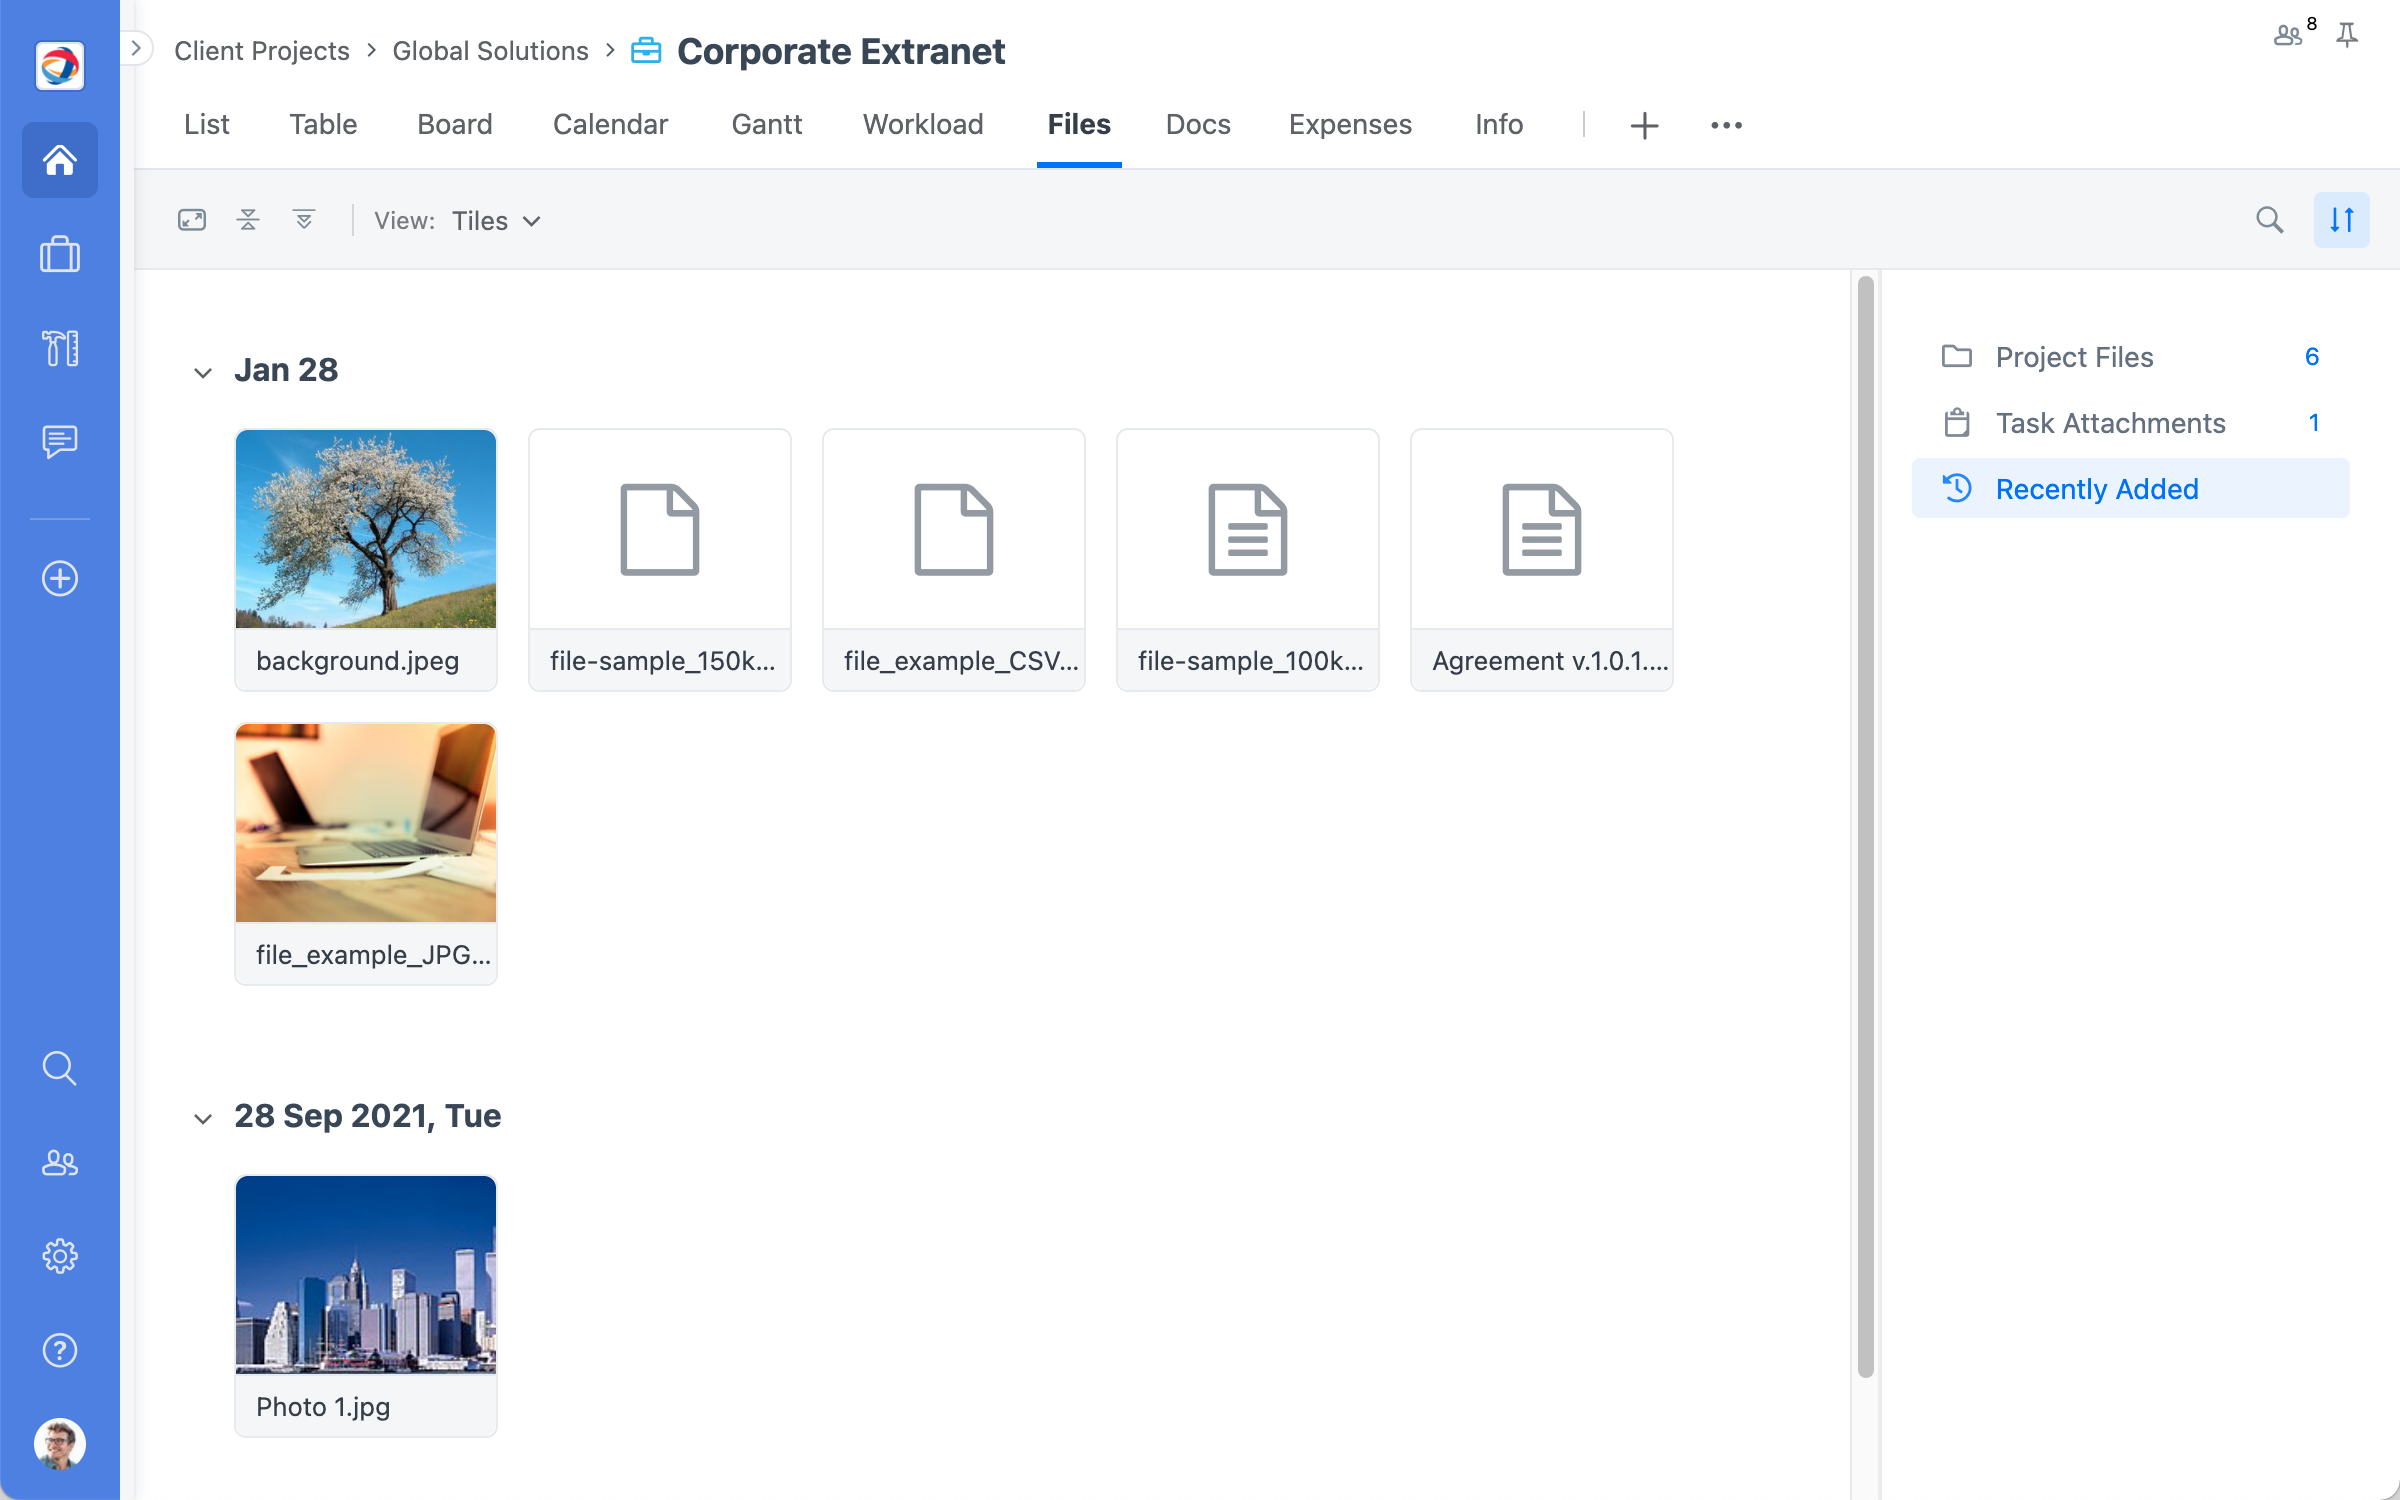Click the Task Attachments clipboard icon

tap(1957, 422)
